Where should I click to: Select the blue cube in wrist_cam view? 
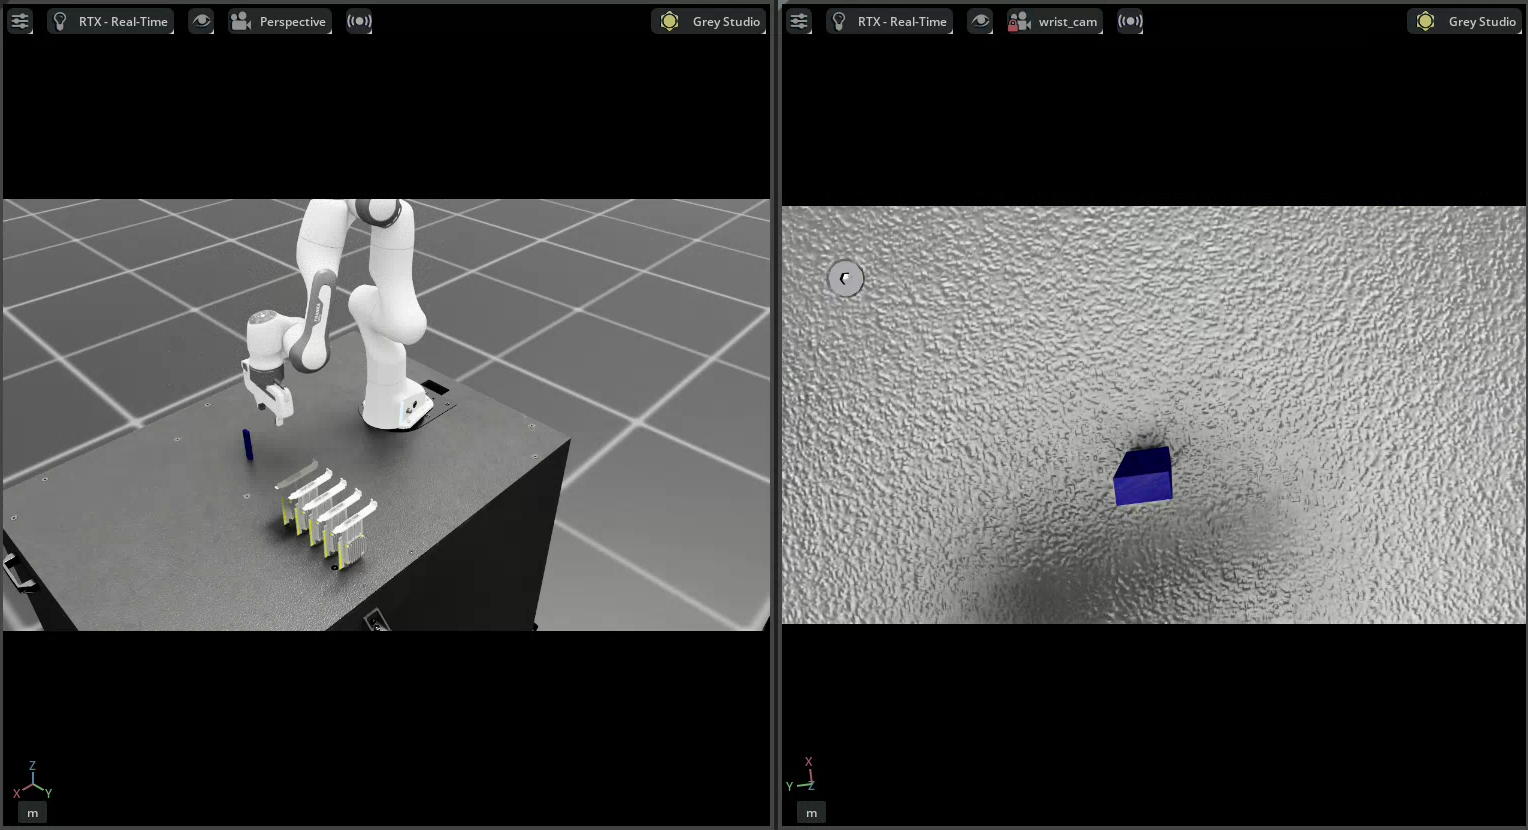click(x=1143, y=476)
